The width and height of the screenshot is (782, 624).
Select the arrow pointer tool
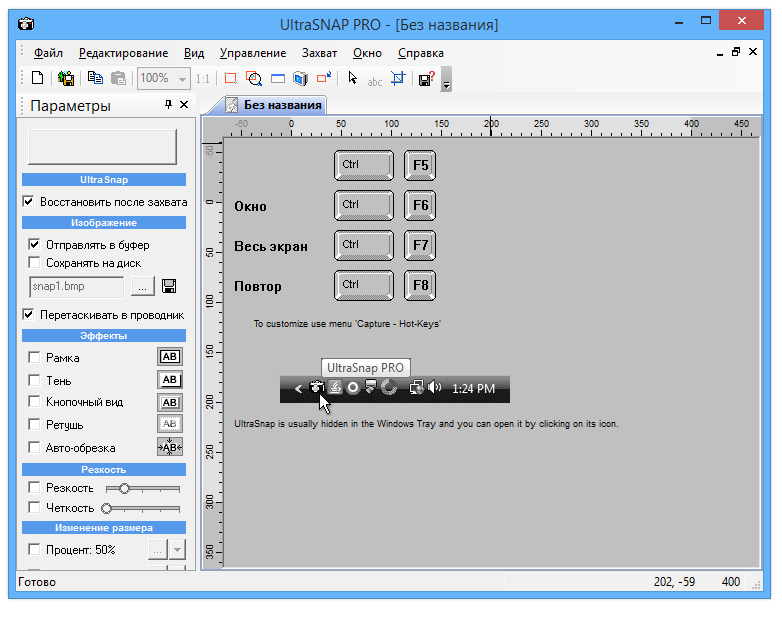(353, 78)
